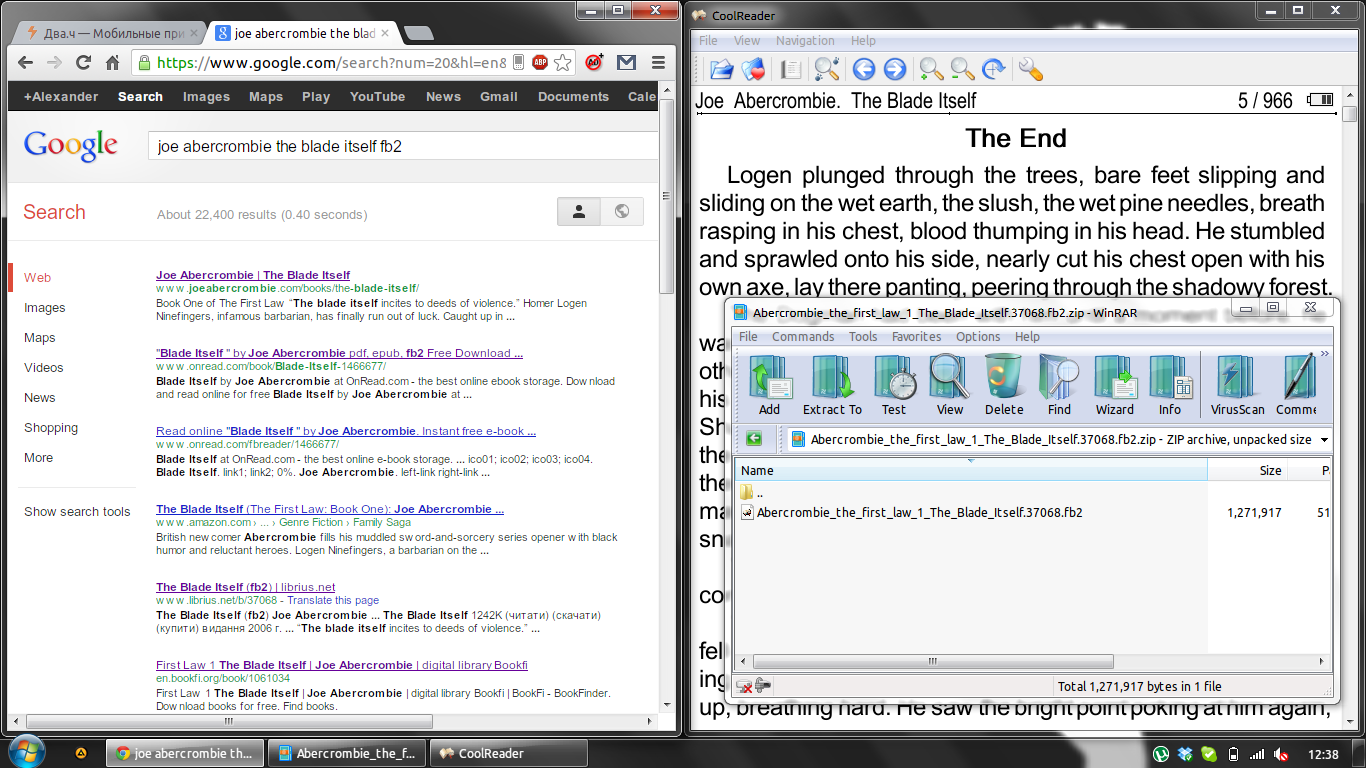Click WinRAR Size column header
The height and width of the screenshot is (768, 1366).
point(1248,470)
